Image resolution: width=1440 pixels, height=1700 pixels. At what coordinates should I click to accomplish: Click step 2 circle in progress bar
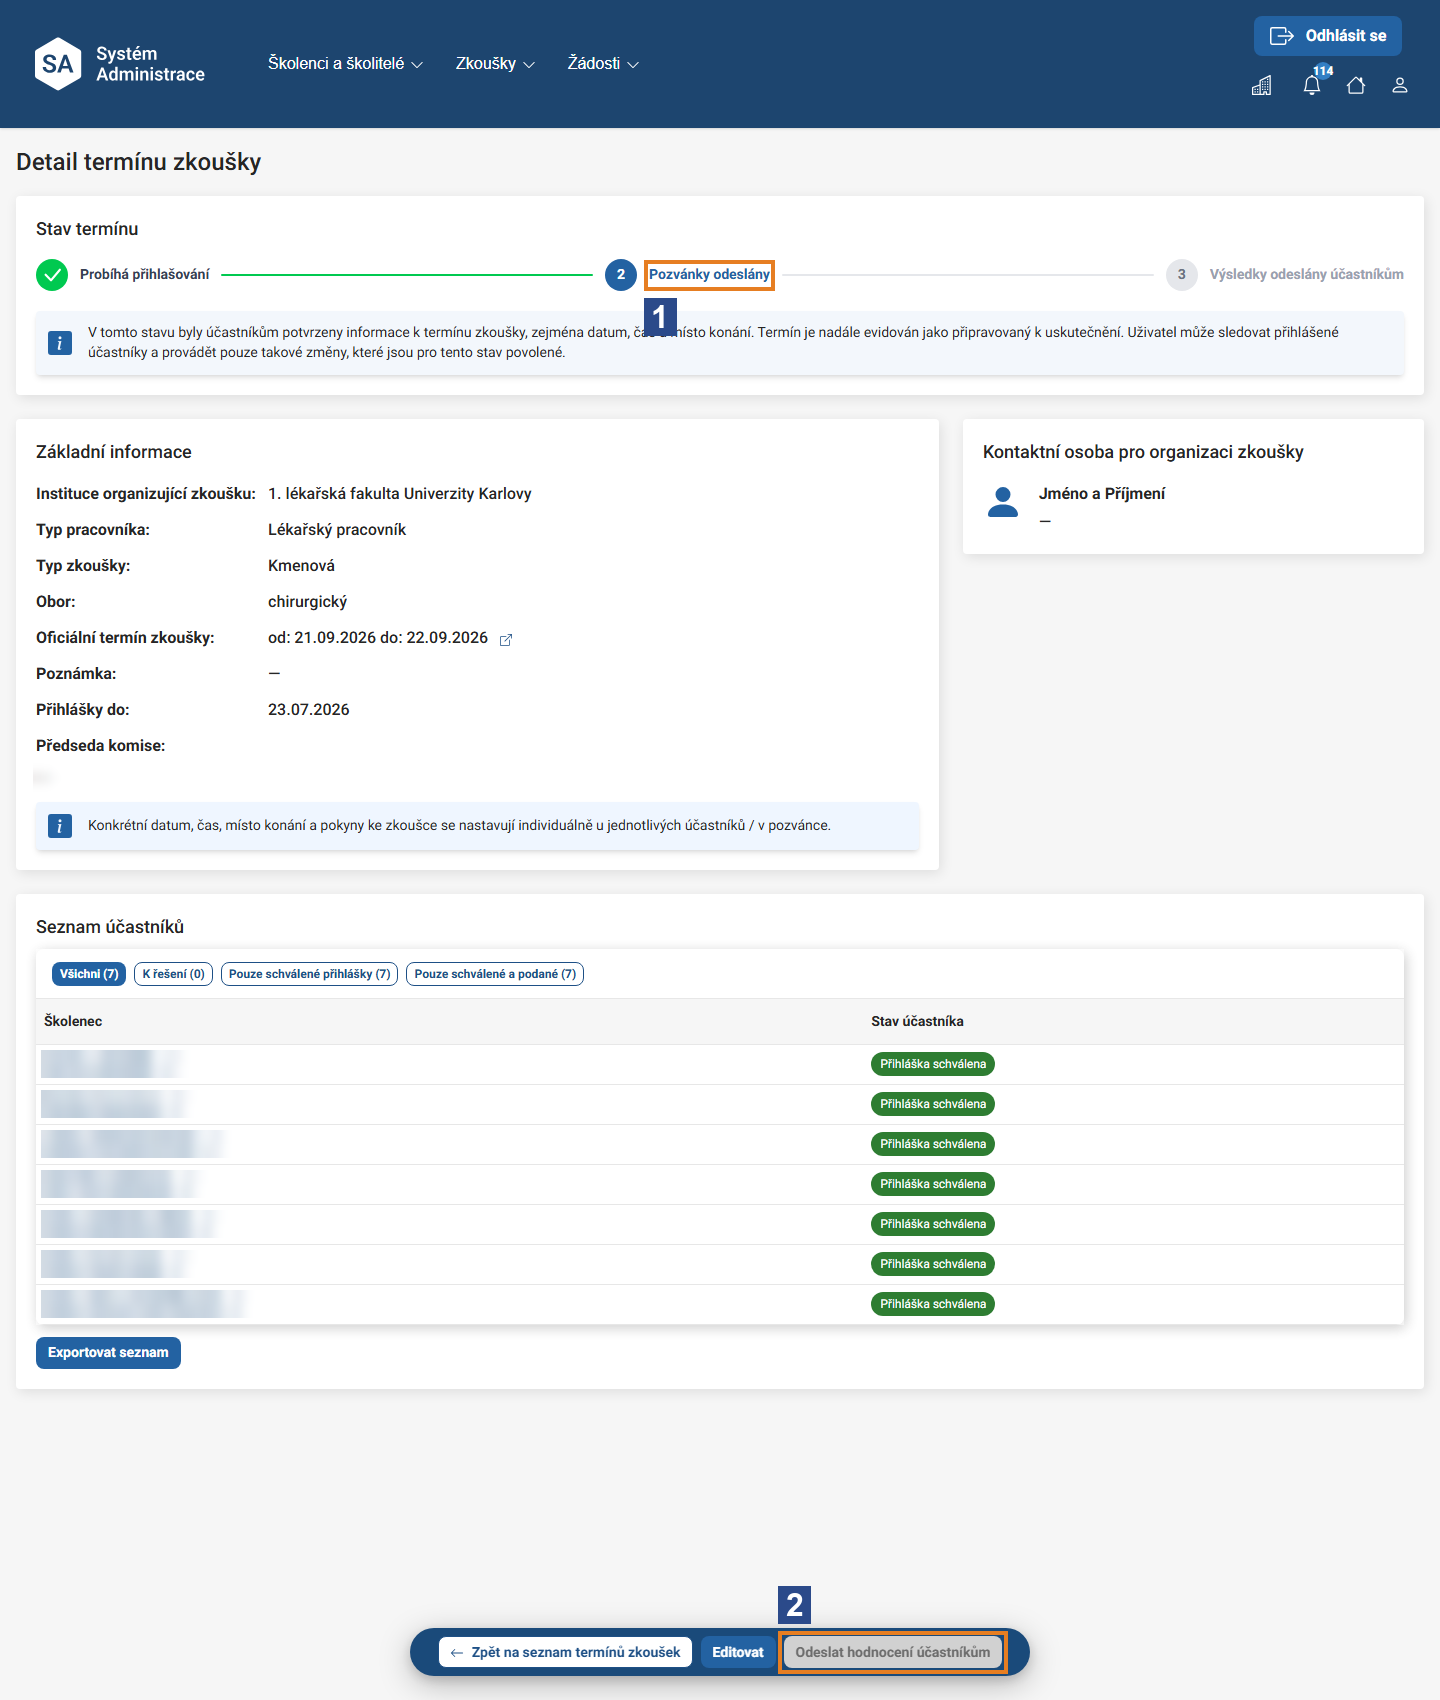[621, 274]
